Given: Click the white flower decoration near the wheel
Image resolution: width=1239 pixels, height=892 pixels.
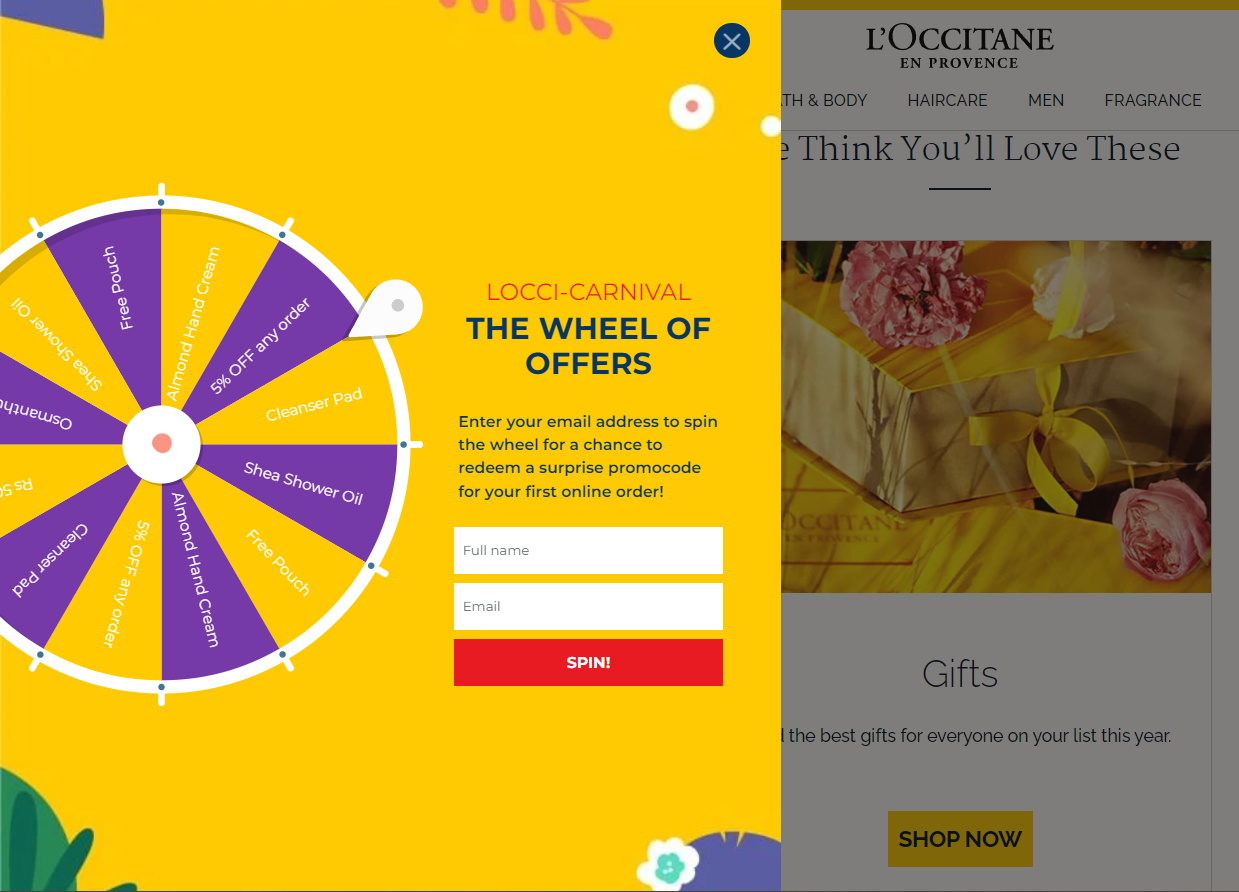Looking at the screenshot, I should coord(692,107).
